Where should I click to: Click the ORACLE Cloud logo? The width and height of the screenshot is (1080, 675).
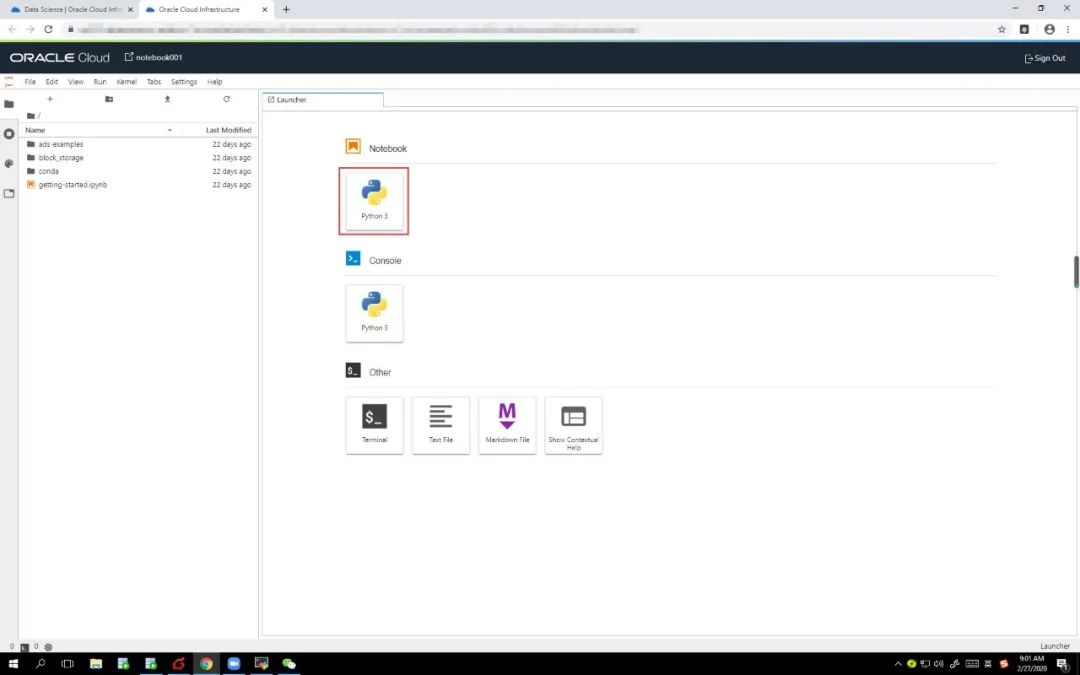59,58
